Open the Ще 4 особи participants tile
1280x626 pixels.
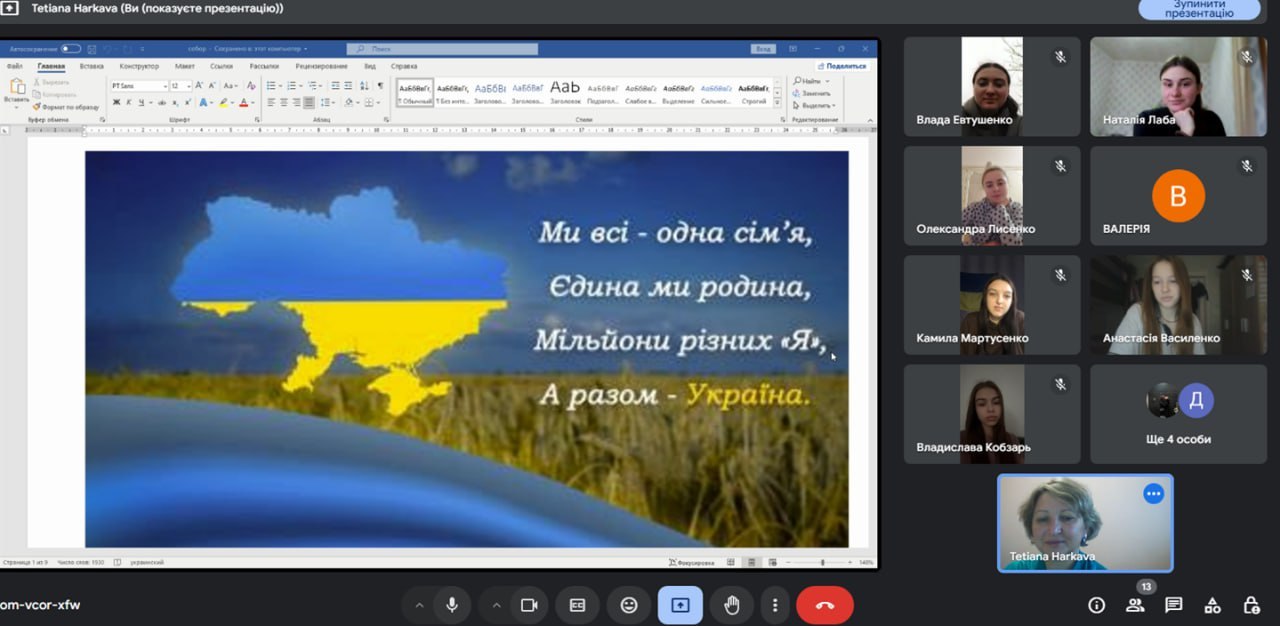click(x=1177, y=414)
